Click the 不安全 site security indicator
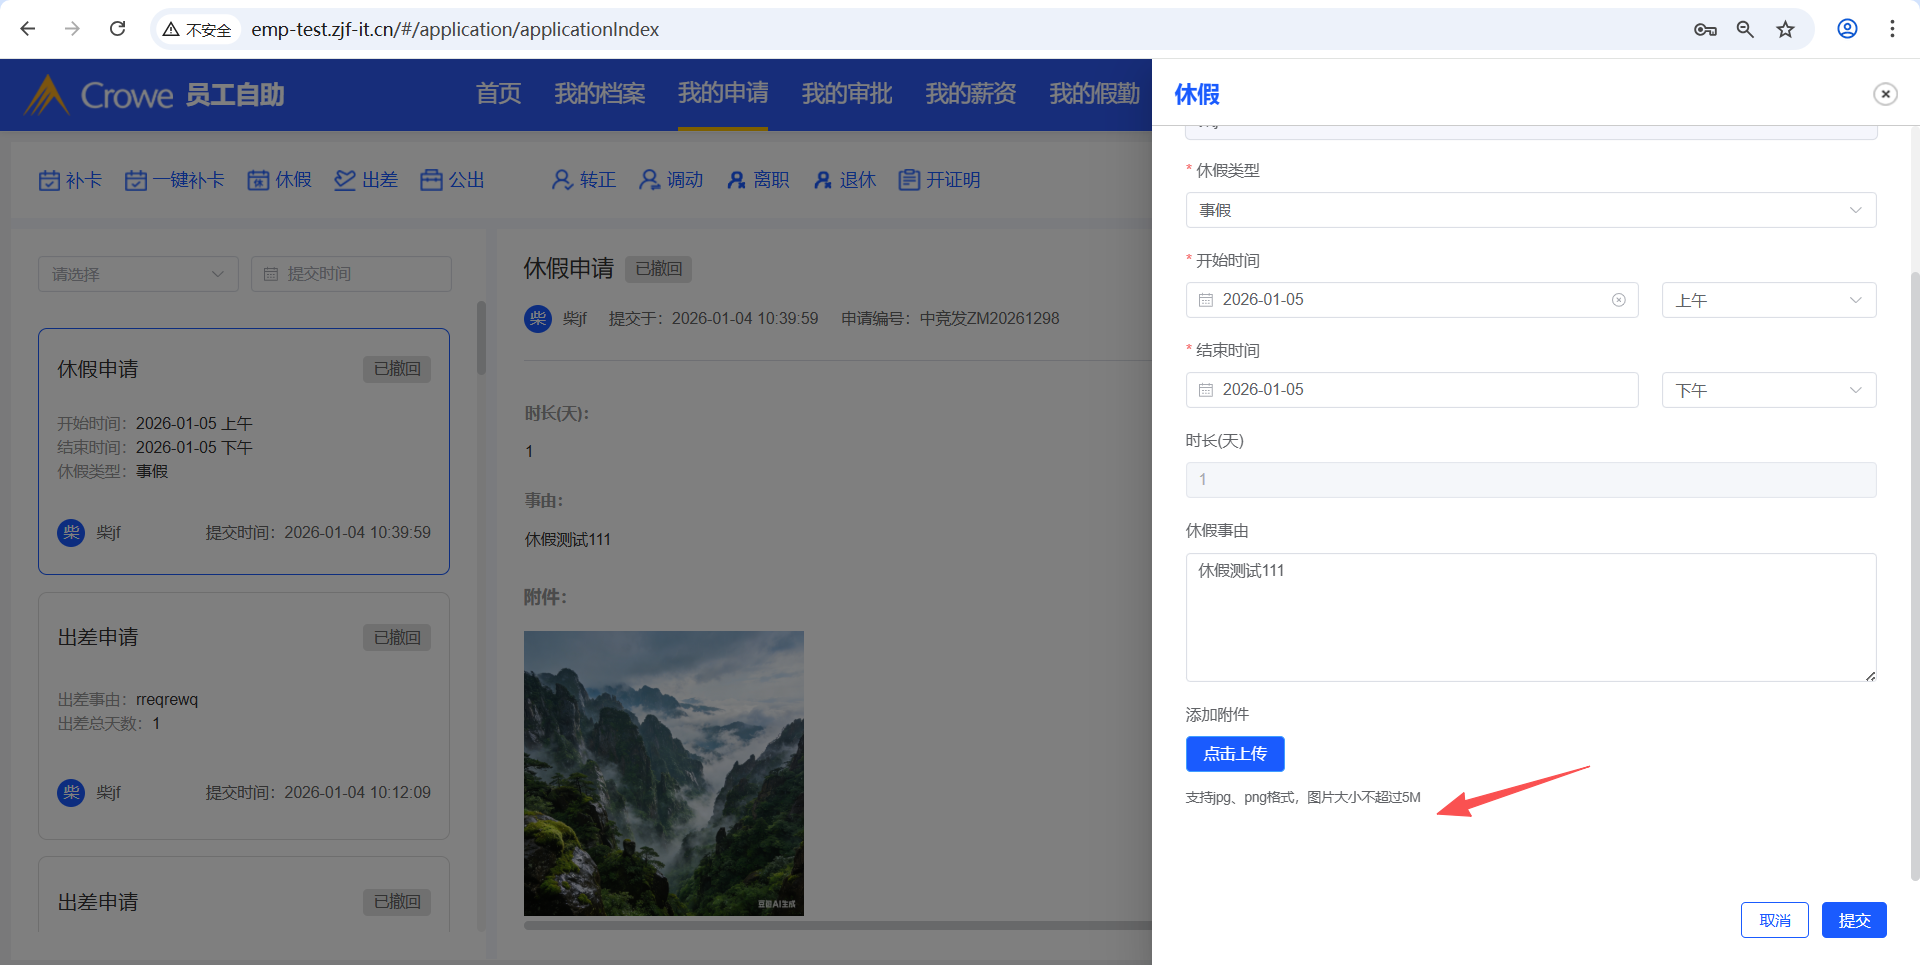The height and width of the screenshot is (965, 1920). (x=198, y=30)
